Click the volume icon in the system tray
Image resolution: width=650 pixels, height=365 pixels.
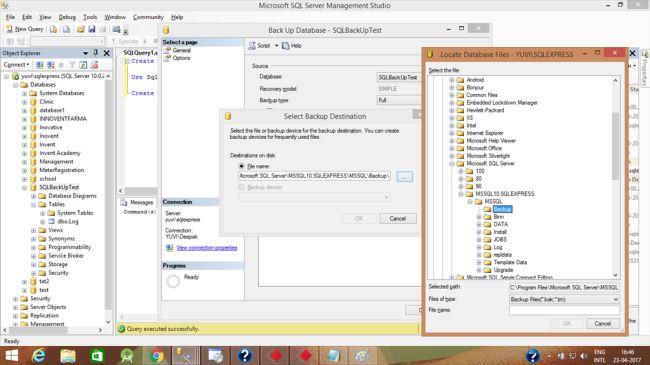584,356
